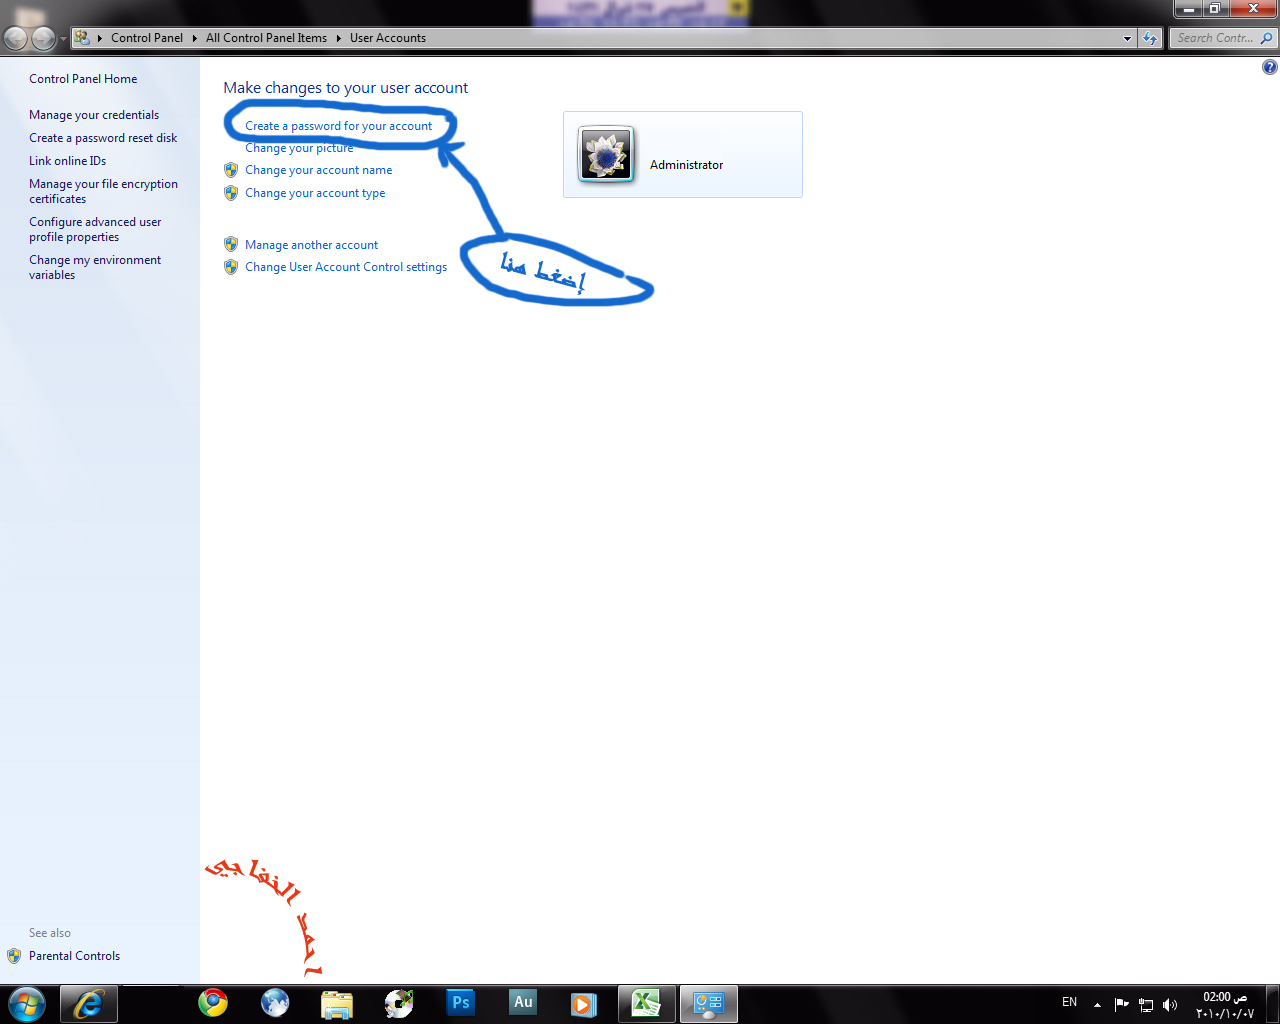Open Internet Explorer from the taskbar
The height and width of the screenshot is (1024, 1280).
coord(89,1003)
